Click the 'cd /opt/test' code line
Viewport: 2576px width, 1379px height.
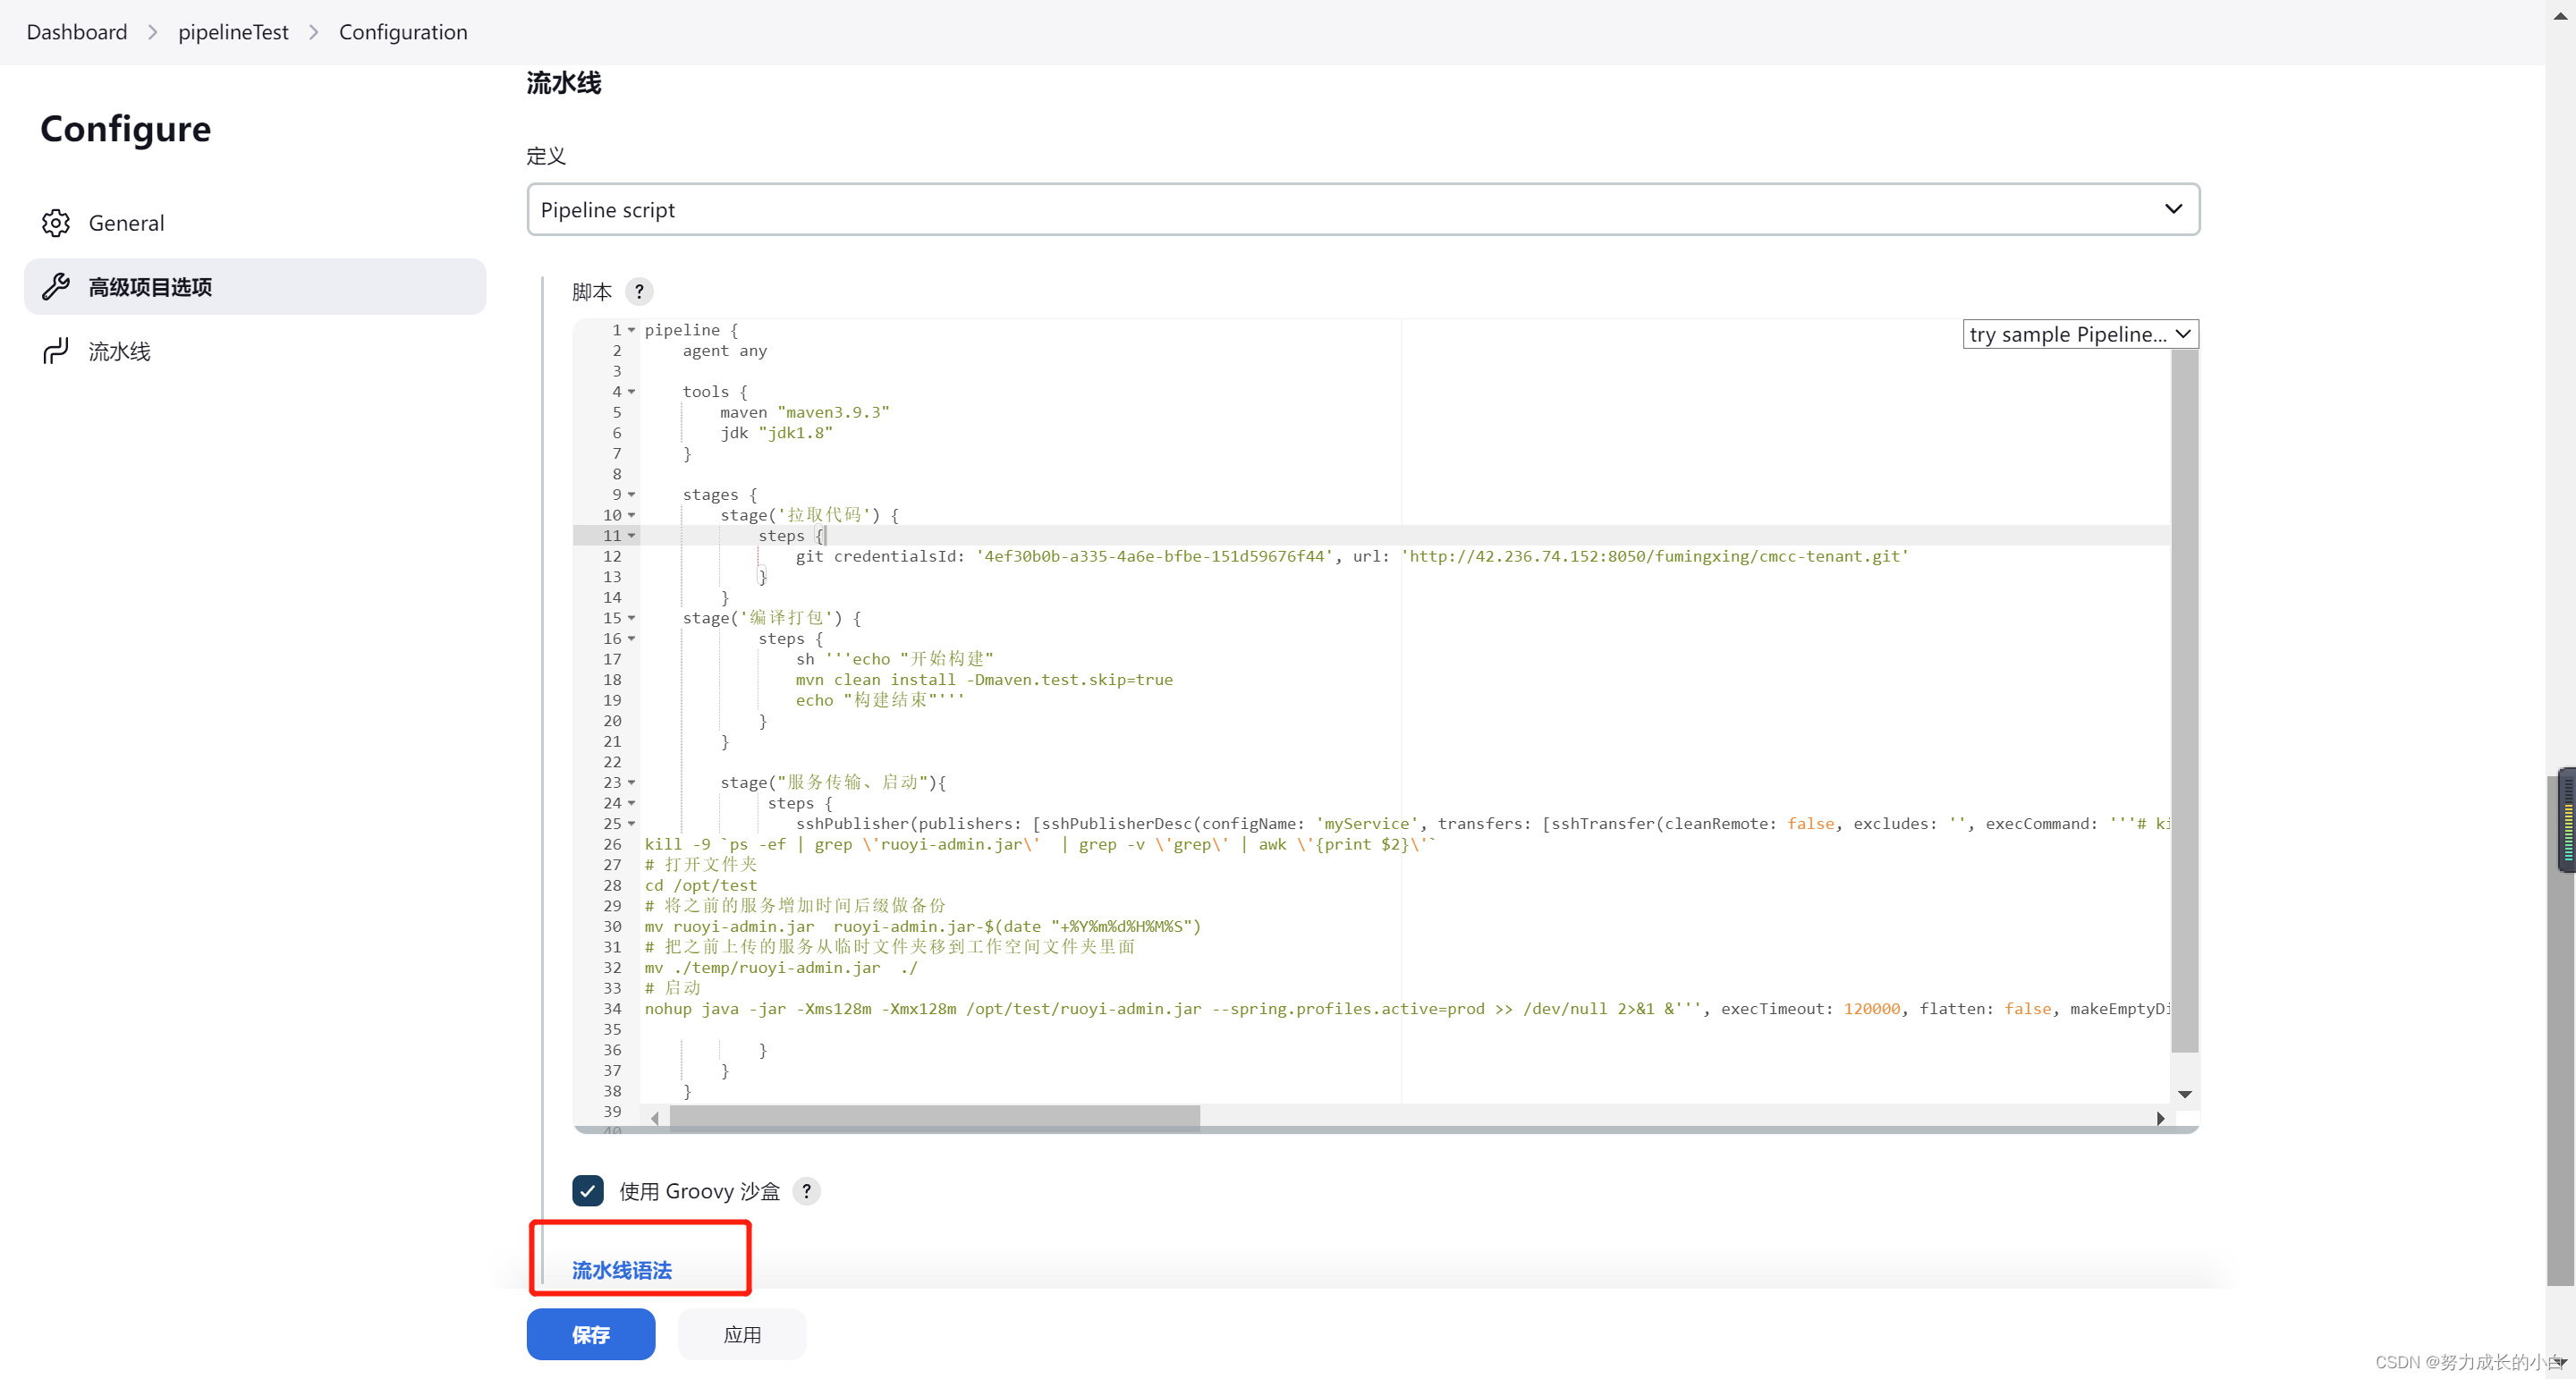[x=701, y=886]
